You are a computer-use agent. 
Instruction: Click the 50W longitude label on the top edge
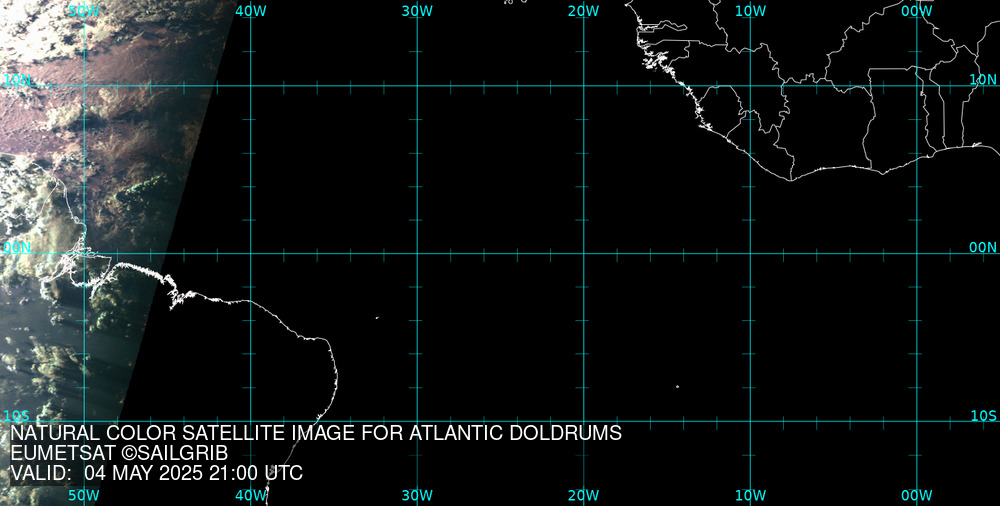(x=84, y=11)
